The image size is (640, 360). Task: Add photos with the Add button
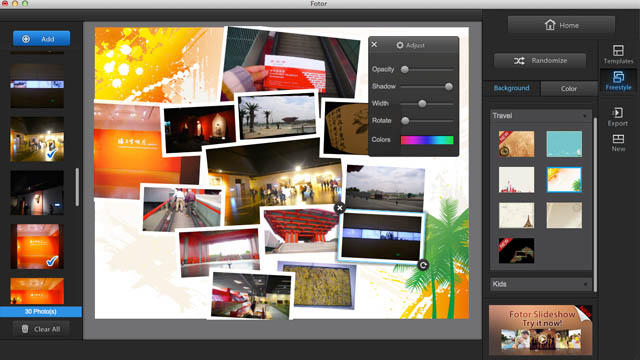click(x=41, y=39)
